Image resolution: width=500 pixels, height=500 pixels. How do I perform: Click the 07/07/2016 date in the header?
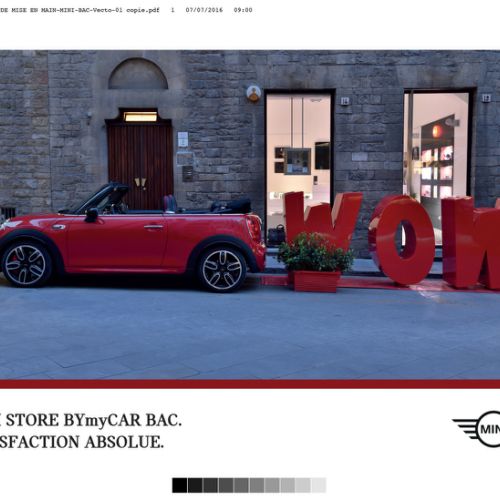pyautogui.click(x=204, y=10)
